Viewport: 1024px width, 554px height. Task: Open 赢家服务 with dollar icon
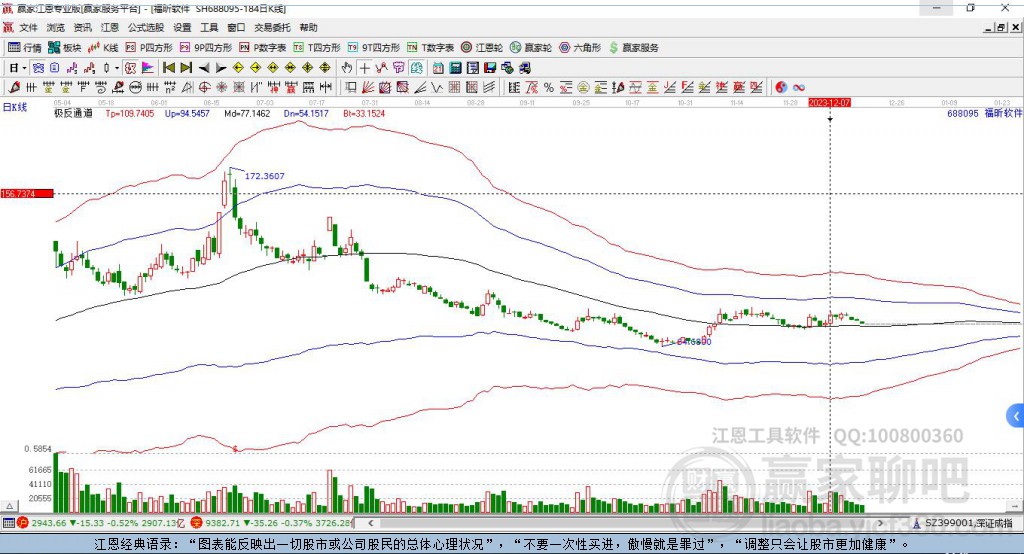[633, 48]
